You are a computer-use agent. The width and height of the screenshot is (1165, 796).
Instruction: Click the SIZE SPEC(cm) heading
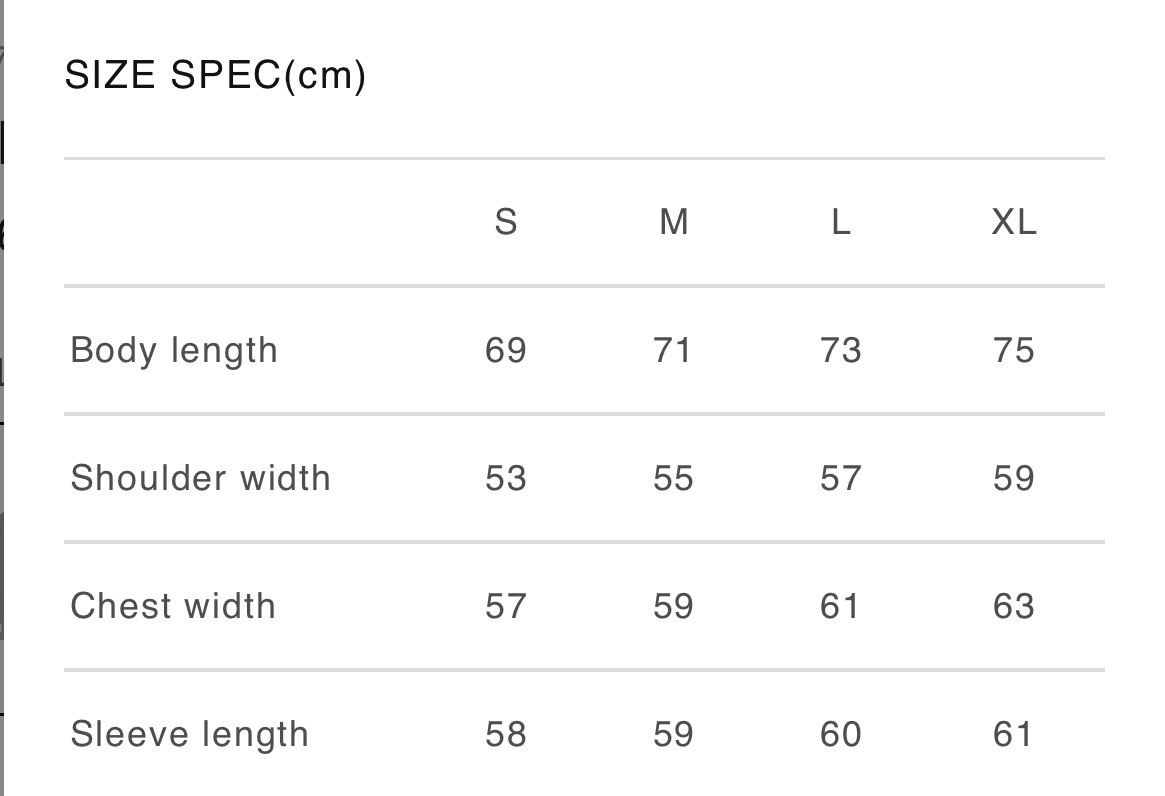215,75
